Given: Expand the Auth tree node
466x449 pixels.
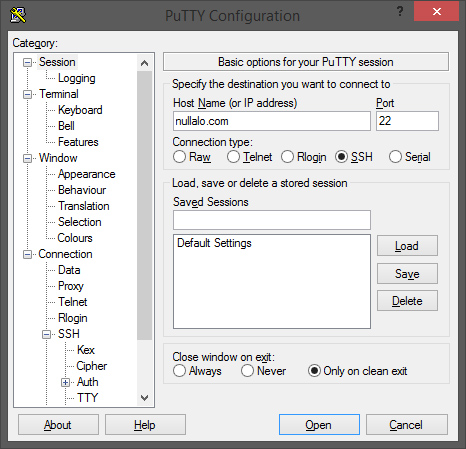Looking at the screenshot, I should tap(66, 382).
